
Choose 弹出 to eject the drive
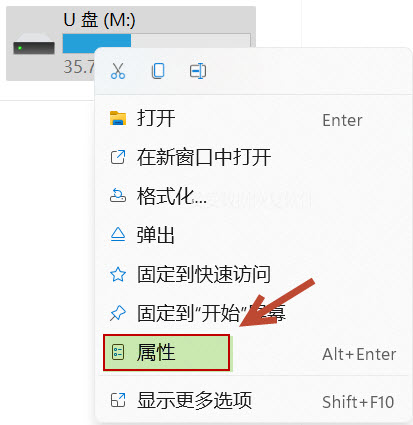[x=253, y=235]
